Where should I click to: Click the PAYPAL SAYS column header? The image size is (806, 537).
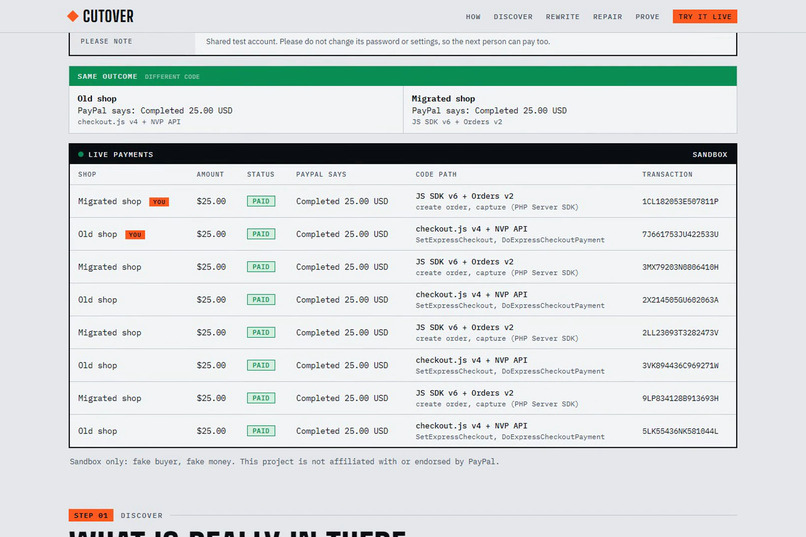coord(321,174)
